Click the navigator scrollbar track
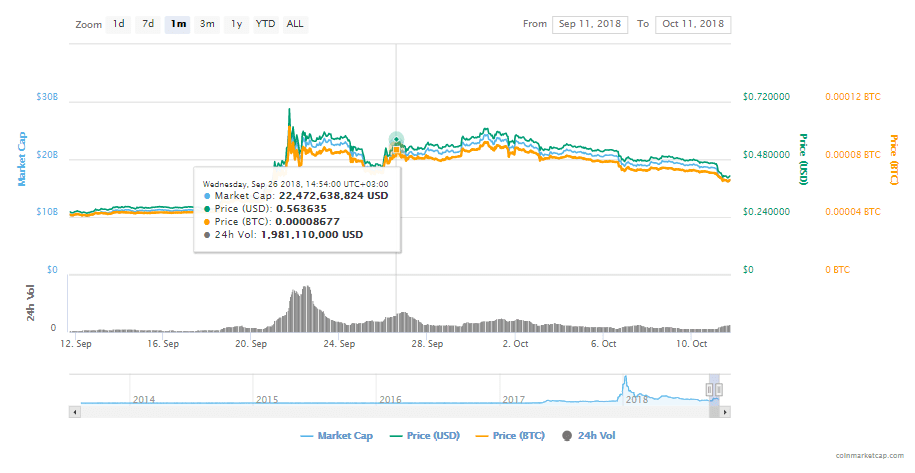Image resolution: width=915 pixels, height=473 pixels. coord(400,411)
